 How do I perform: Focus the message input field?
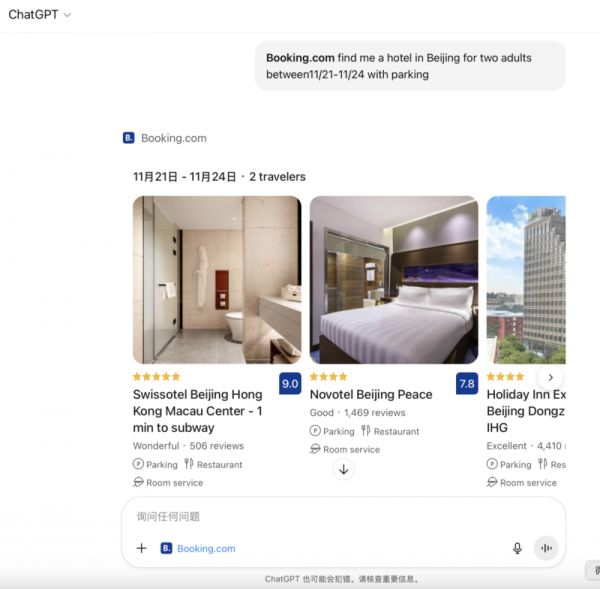click(343, 516)
